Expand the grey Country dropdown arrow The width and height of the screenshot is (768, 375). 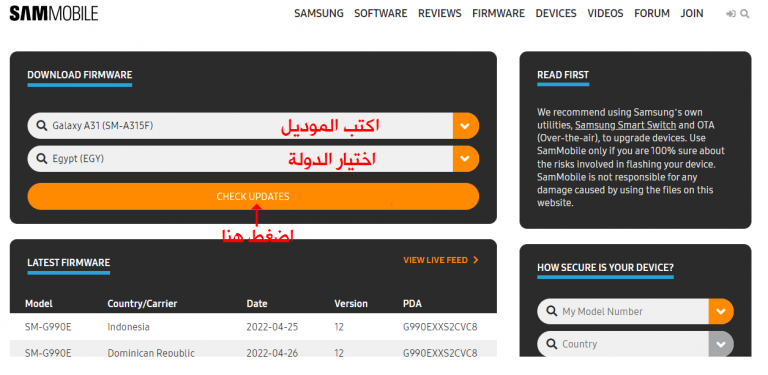(721, 344)
